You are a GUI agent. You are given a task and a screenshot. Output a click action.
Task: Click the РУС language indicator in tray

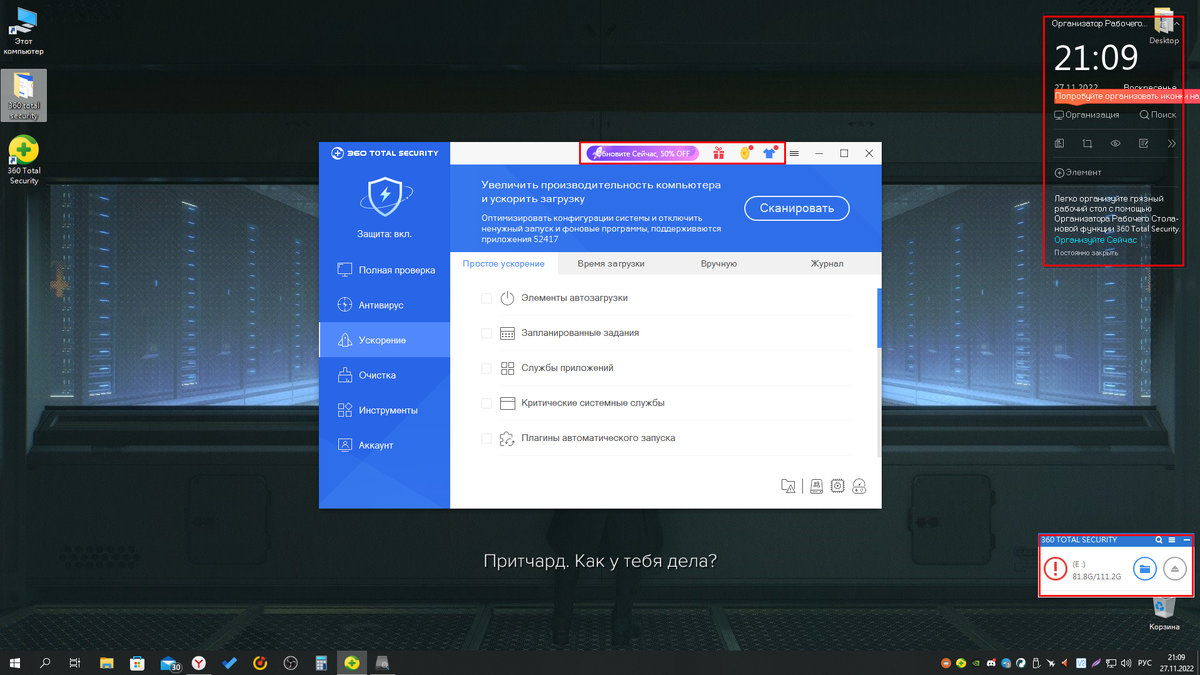tap(1143, 662)
